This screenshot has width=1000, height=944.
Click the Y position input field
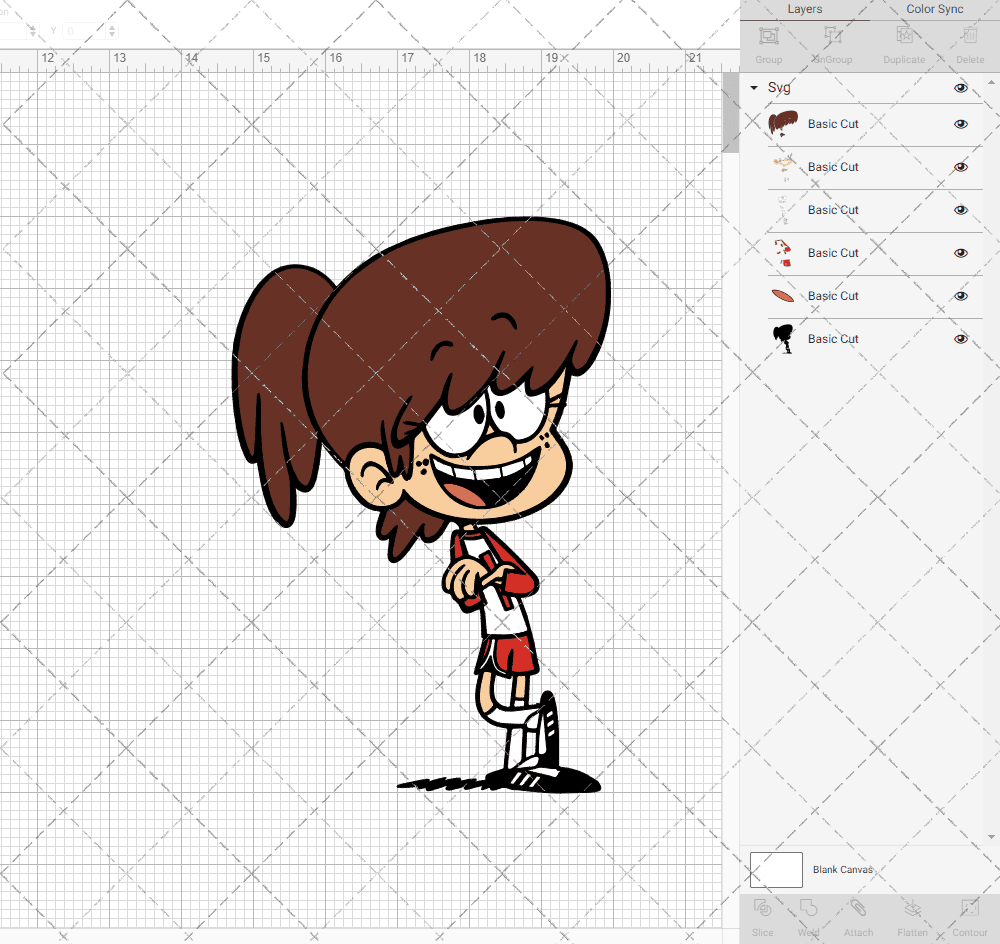(85, 31)
